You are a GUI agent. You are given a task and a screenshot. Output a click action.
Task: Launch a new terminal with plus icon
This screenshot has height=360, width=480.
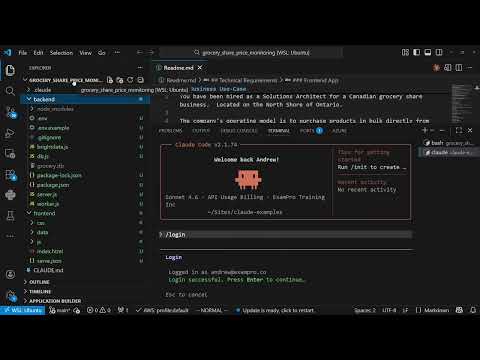click(425, 130)
